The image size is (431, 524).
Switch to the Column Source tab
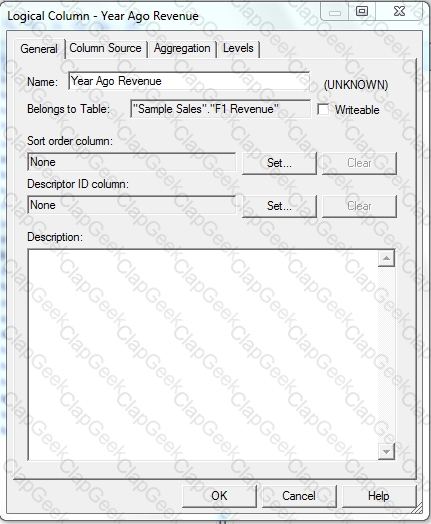106,48
